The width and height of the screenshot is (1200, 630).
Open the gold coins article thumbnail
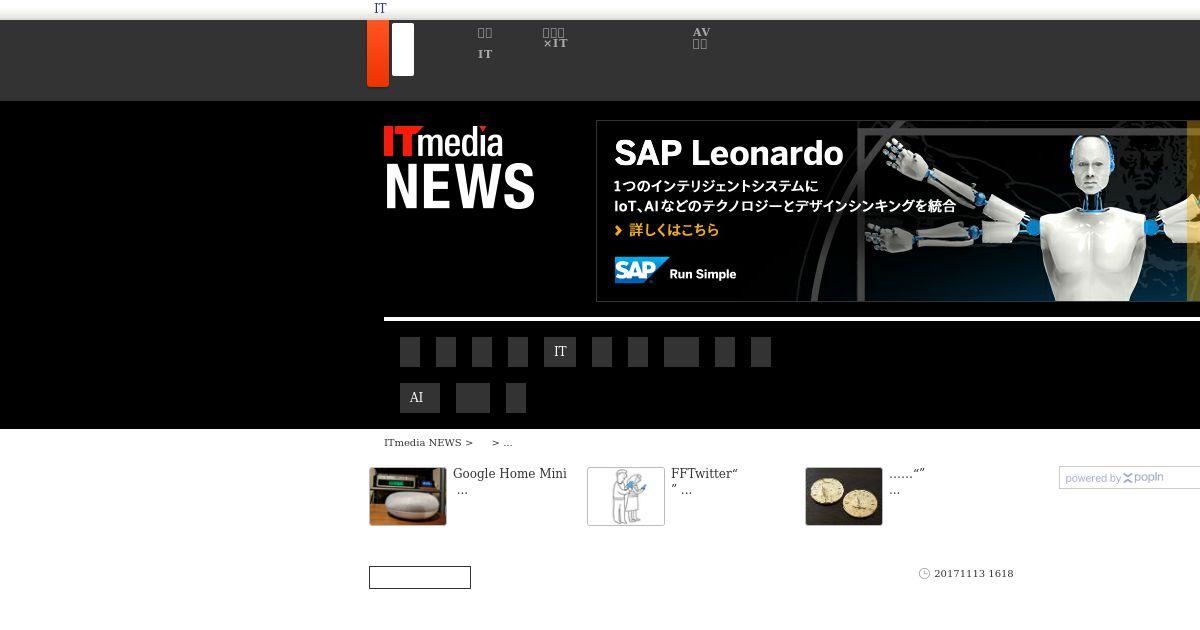point(844,496)
